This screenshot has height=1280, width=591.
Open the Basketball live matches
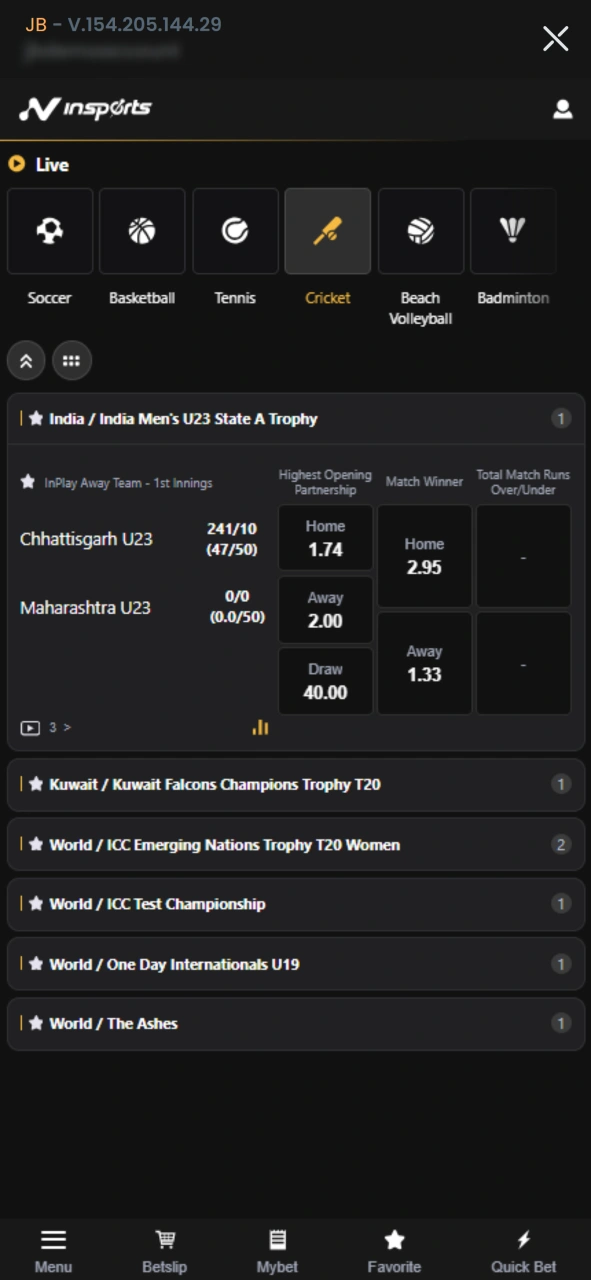point(142,231)
